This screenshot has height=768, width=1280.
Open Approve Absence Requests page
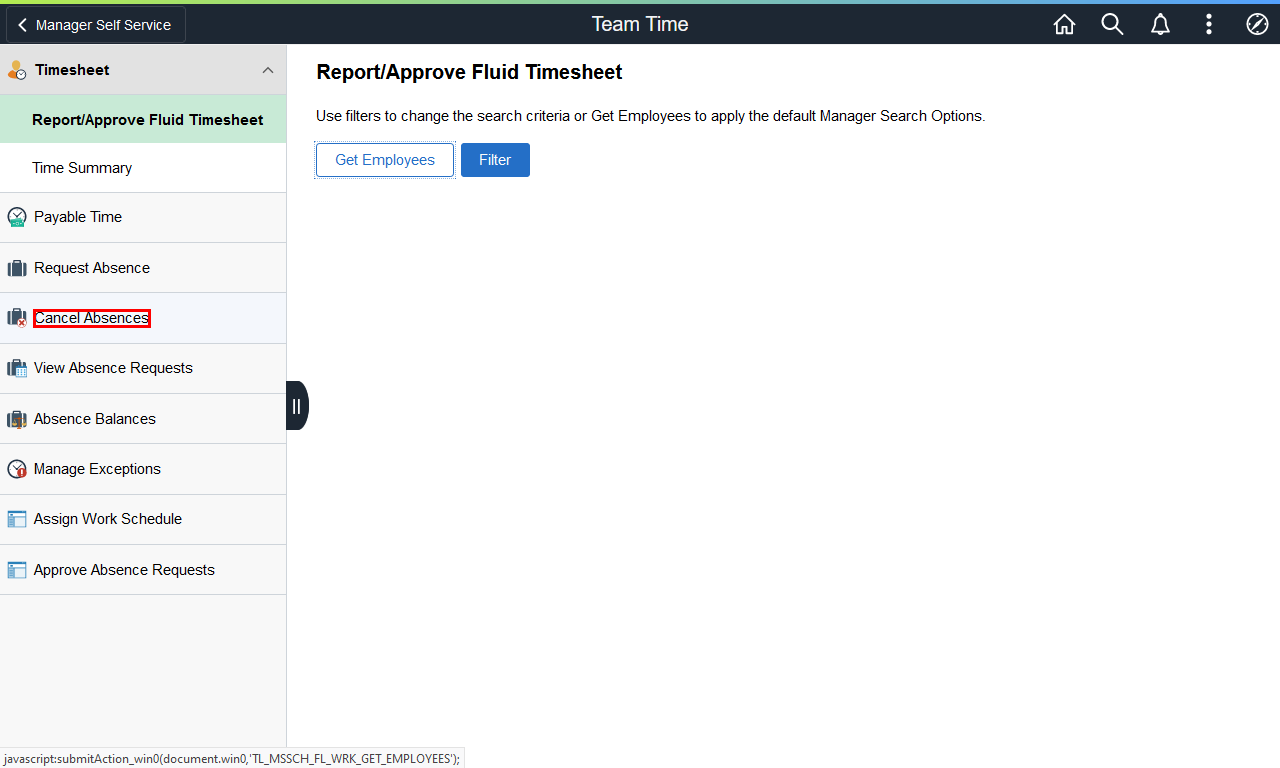143,570
